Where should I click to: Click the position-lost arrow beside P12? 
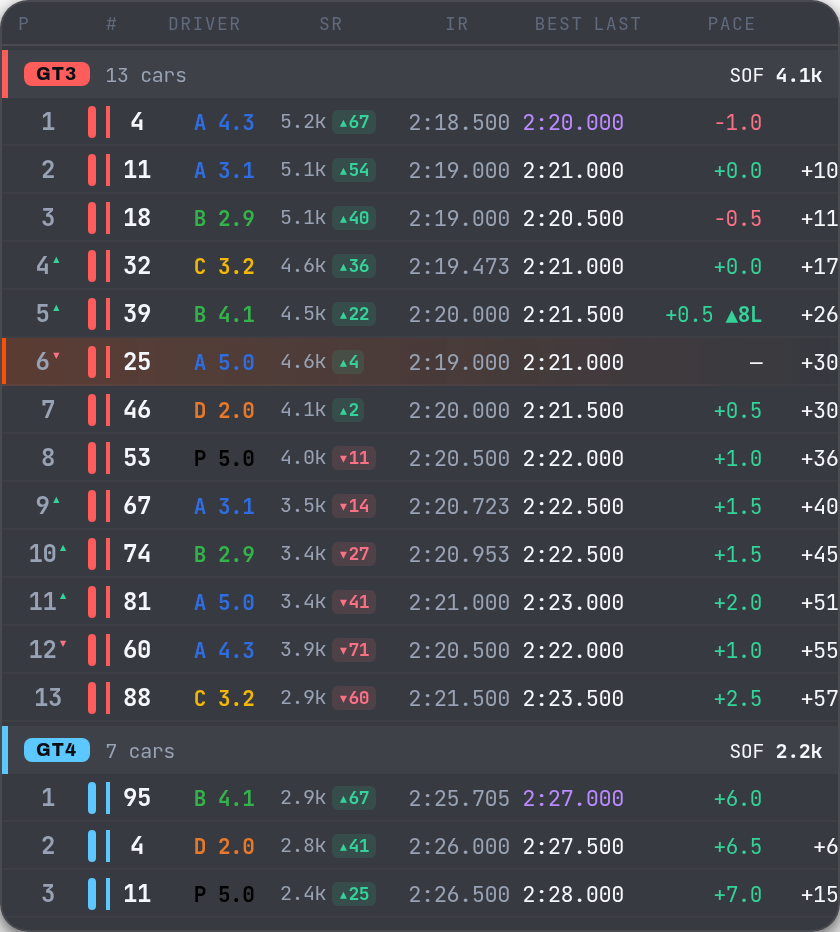pos(63,644)
